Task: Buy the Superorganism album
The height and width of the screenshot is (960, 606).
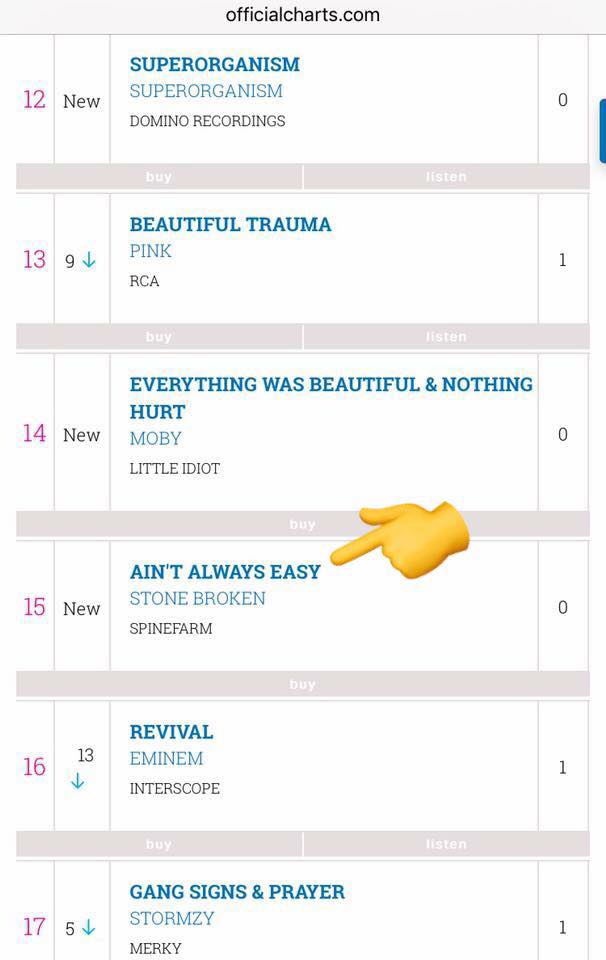Action: (x=159, y=176)
